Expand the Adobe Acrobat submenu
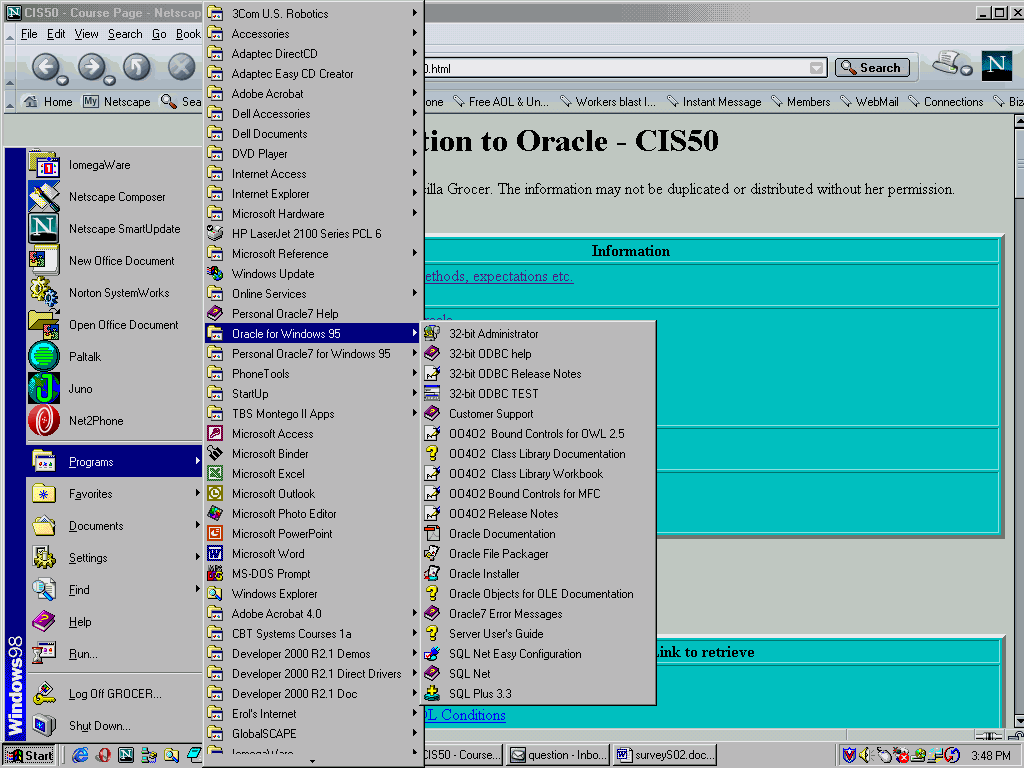Screen dimensions: 1024x768 tap(313, 94)
